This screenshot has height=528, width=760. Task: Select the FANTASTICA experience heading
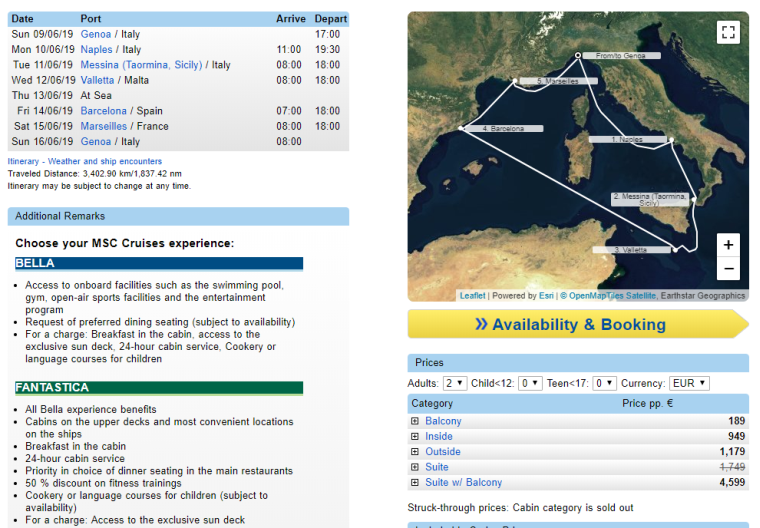159,387
